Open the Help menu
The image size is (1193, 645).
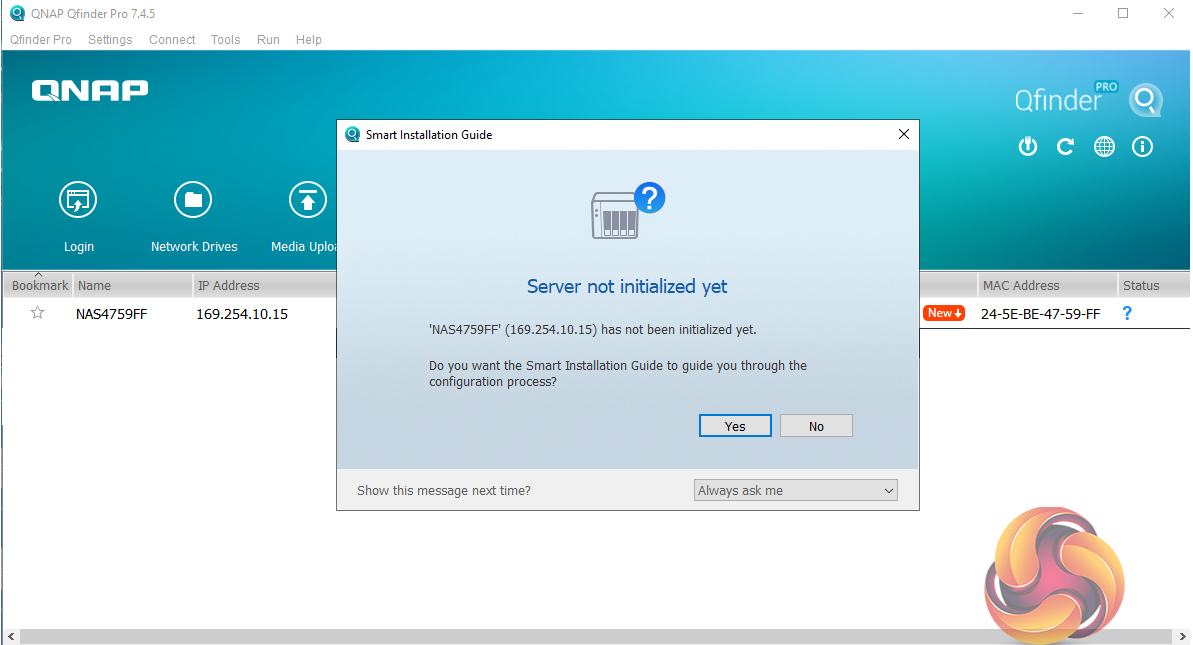[x=308, y=40]
